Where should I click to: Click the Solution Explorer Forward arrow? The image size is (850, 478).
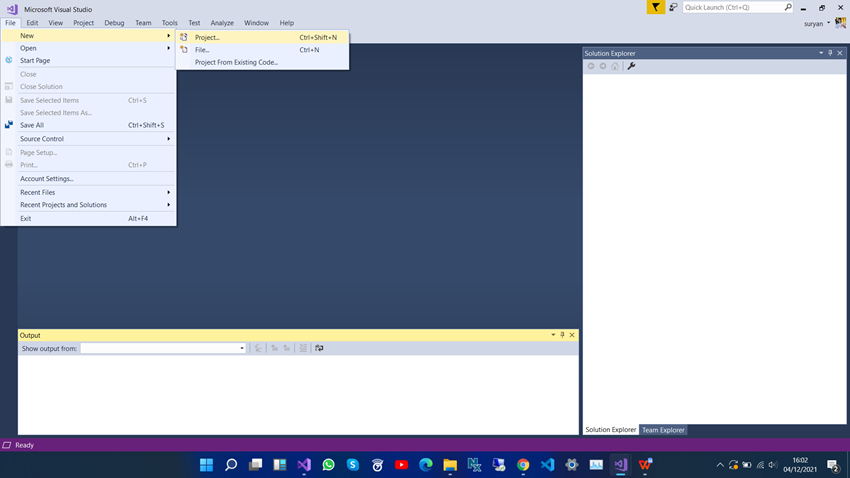pyautogui.click(x=603, y=66)
